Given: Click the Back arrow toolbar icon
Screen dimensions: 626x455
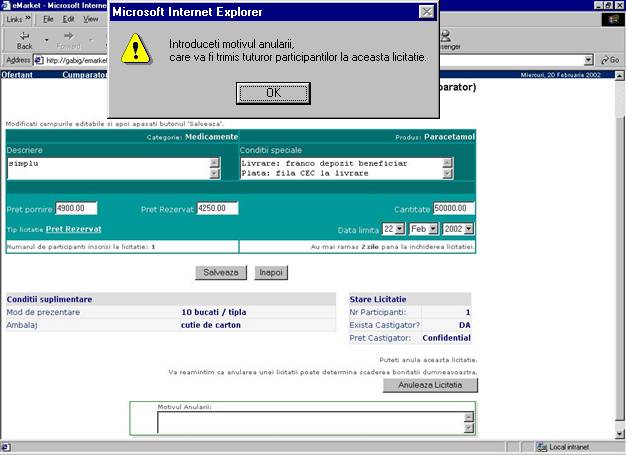Looking at the screenshot, I should click(24, 36).
